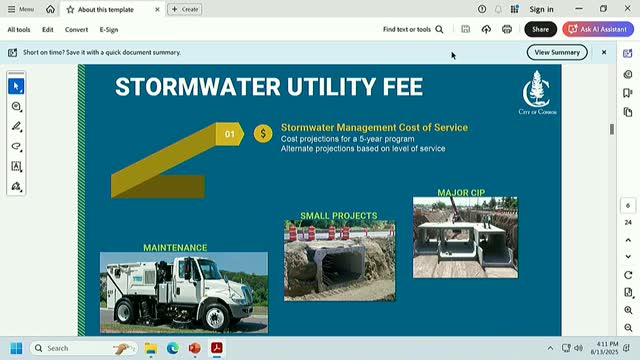Open PowerPoint from taskbar

pyautogui.click(x=195, y=348)
